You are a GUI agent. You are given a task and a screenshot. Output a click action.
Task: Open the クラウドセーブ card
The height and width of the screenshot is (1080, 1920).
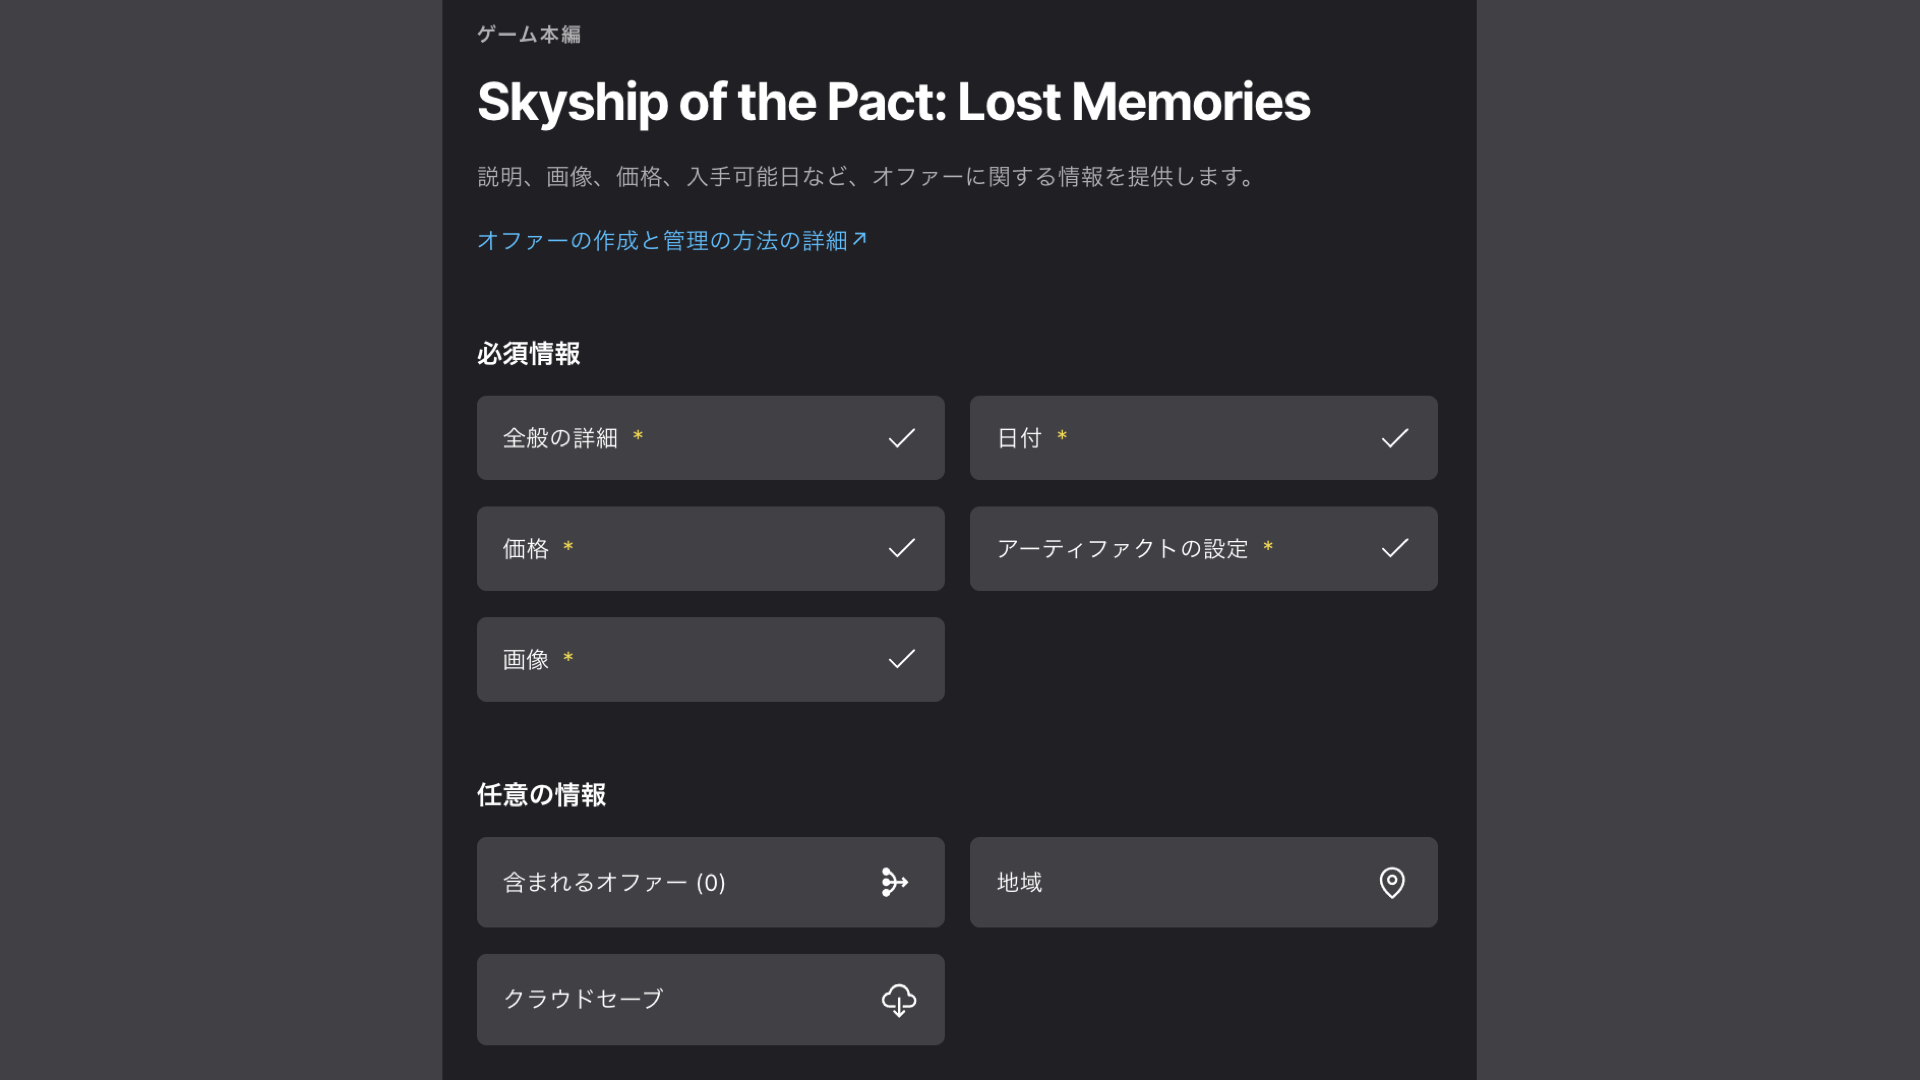coord(583,999)
